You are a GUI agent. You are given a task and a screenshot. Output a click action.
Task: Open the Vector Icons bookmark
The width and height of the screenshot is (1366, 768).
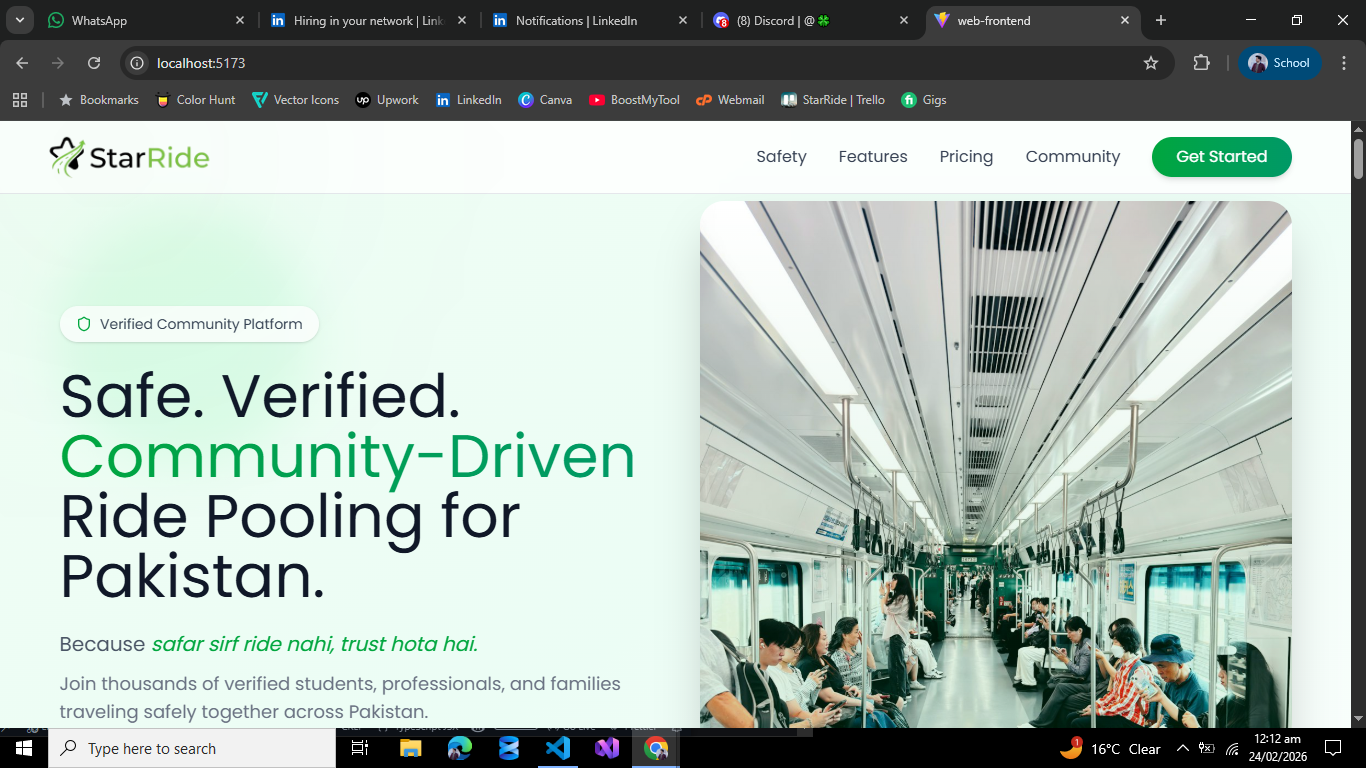pos(295,100)
